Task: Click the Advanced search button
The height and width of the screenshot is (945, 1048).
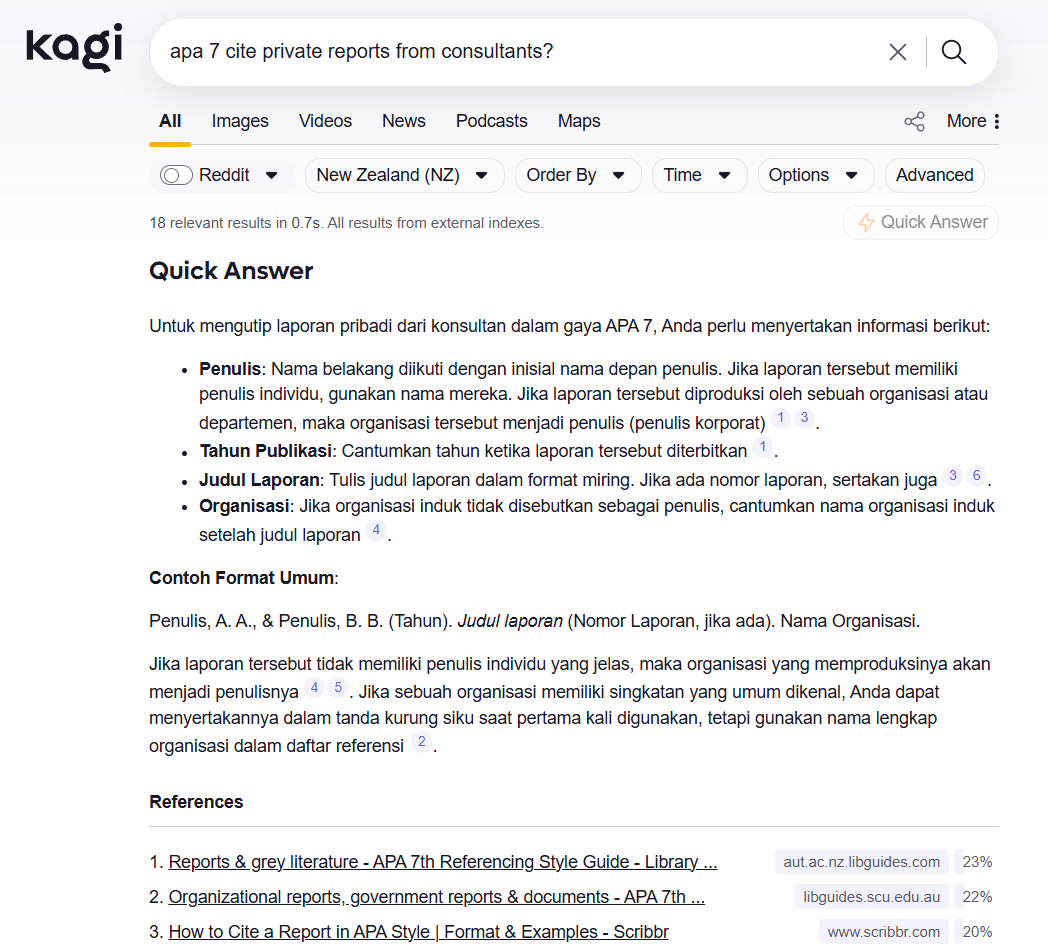Action: pos(934,175)
